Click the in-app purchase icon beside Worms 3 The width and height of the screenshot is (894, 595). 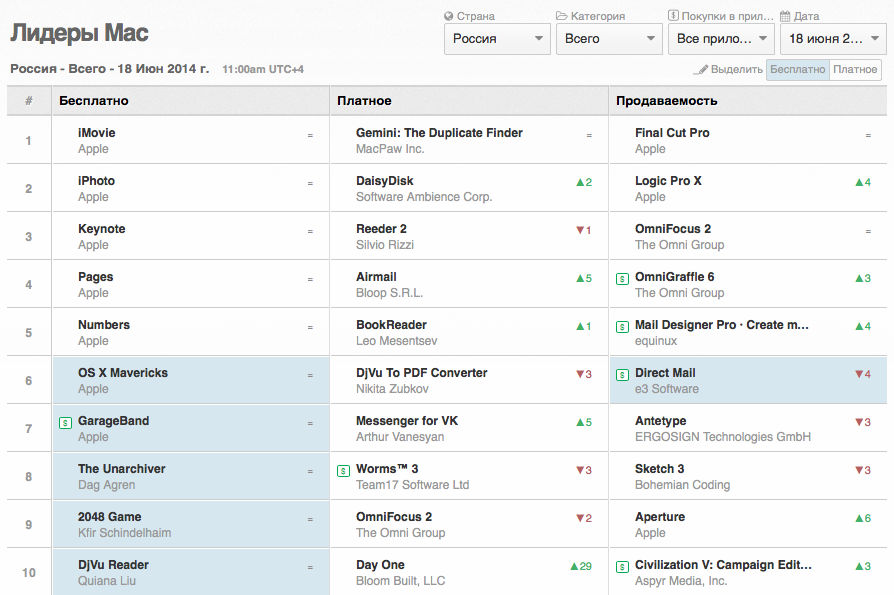pyautogui.click(x=343, y=470)
